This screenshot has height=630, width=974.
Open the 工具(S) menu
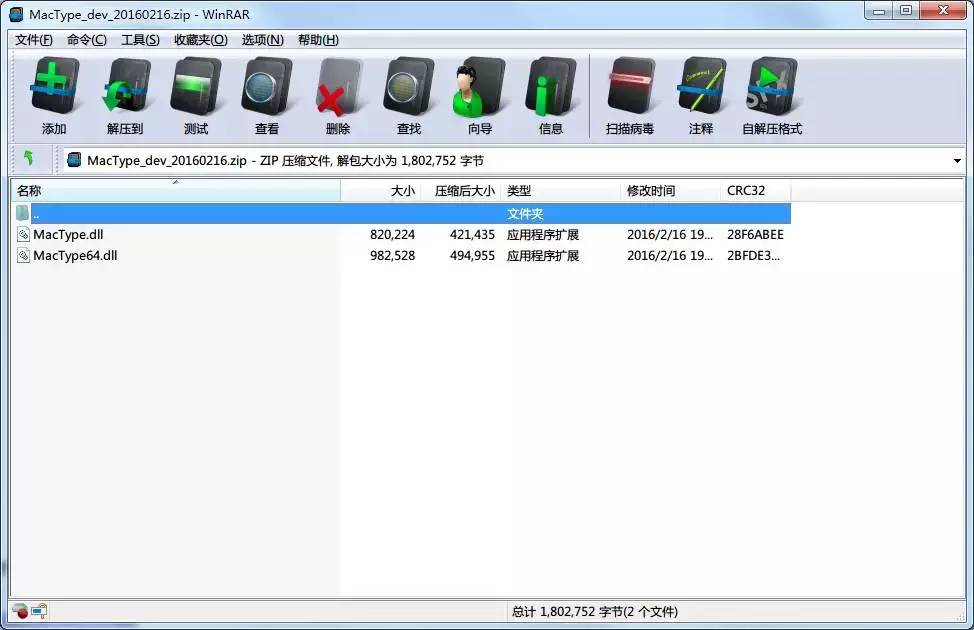pos(140,40)
